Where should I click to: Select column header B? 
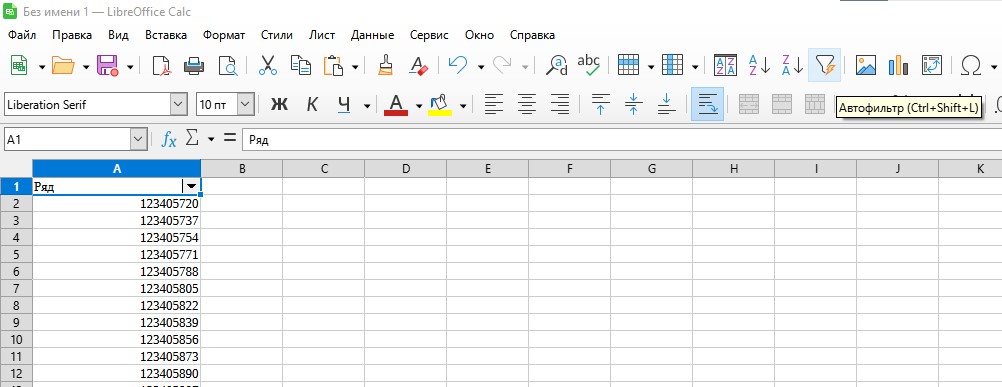coord(242,169)
